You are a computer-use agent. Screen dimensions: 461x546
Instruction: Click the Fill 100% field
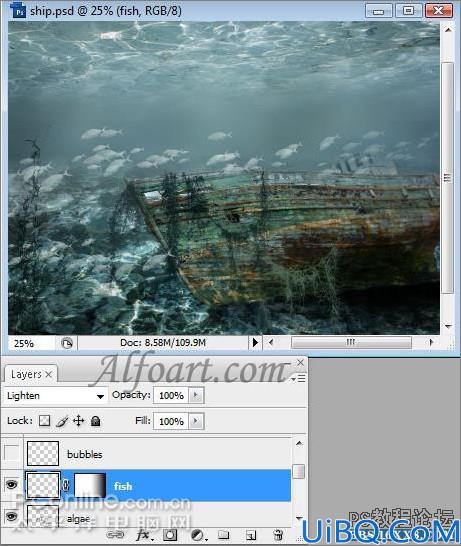pyautogui.click(x=171, y=421)
